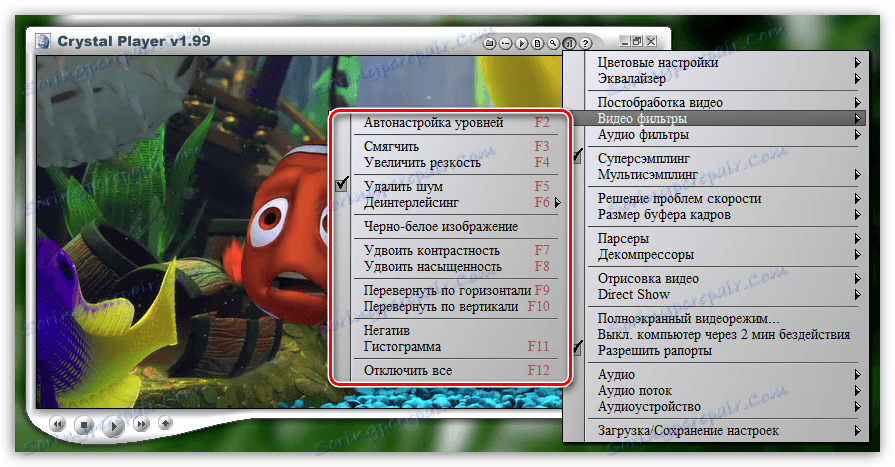Image resolution: width=895 pixels, height=467 pixels.
Task: Click the bars settings icon in title bar
Action: click(x=569, y=43)
